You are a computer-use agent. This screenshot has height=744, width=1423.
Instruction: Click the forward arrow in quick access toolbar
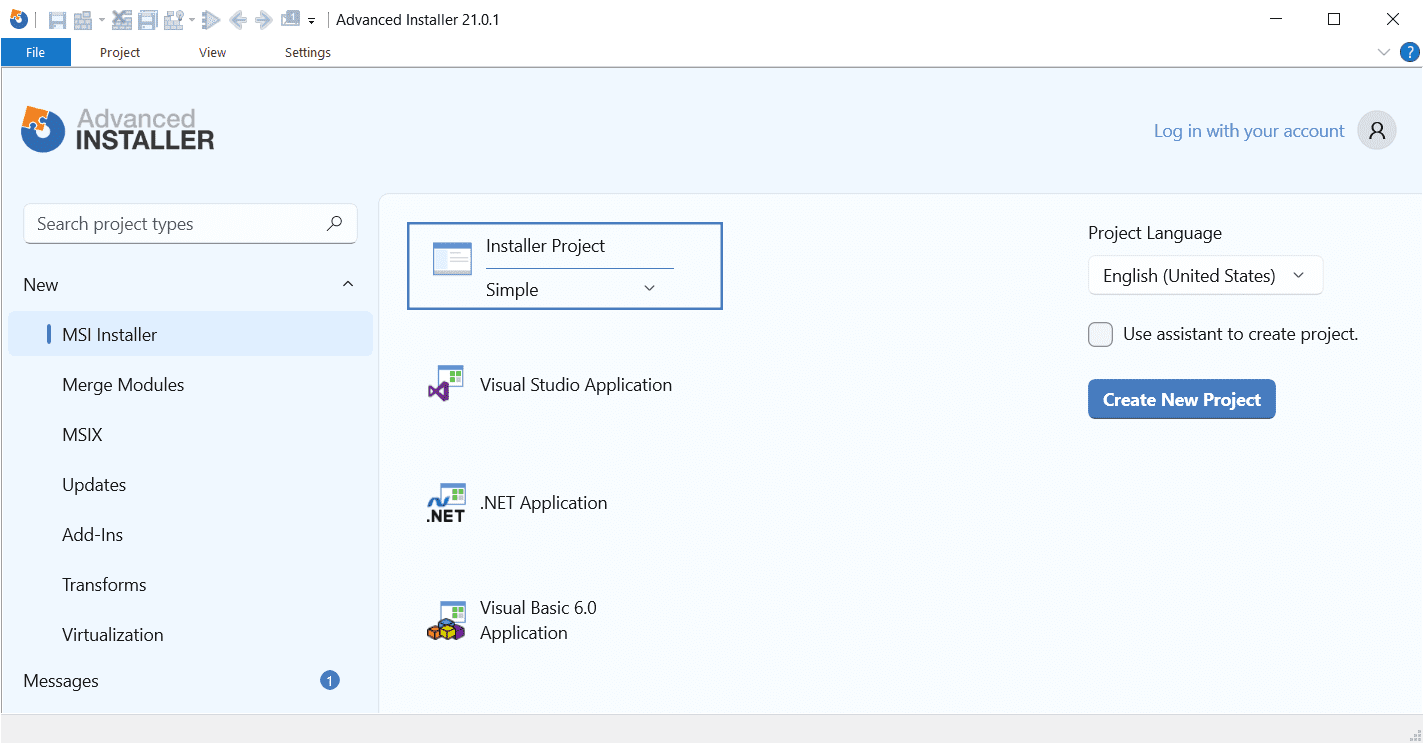(263, 20)
